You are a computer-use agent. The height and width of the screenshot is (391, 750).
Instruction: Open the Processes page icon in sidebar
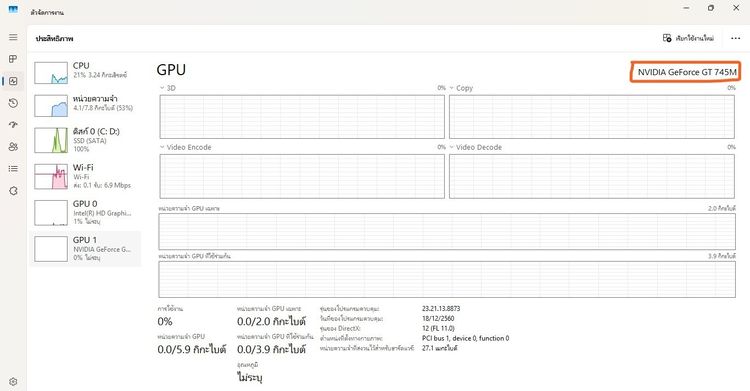(13, 59)
